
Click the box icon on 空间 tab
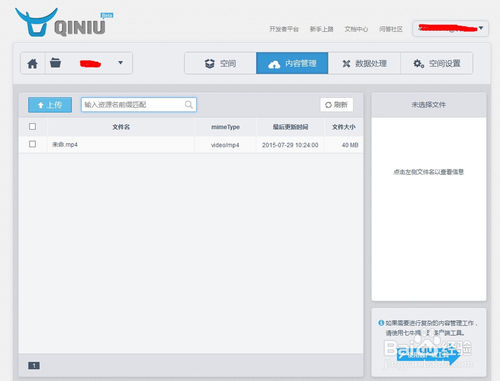[x=210, y=63]
